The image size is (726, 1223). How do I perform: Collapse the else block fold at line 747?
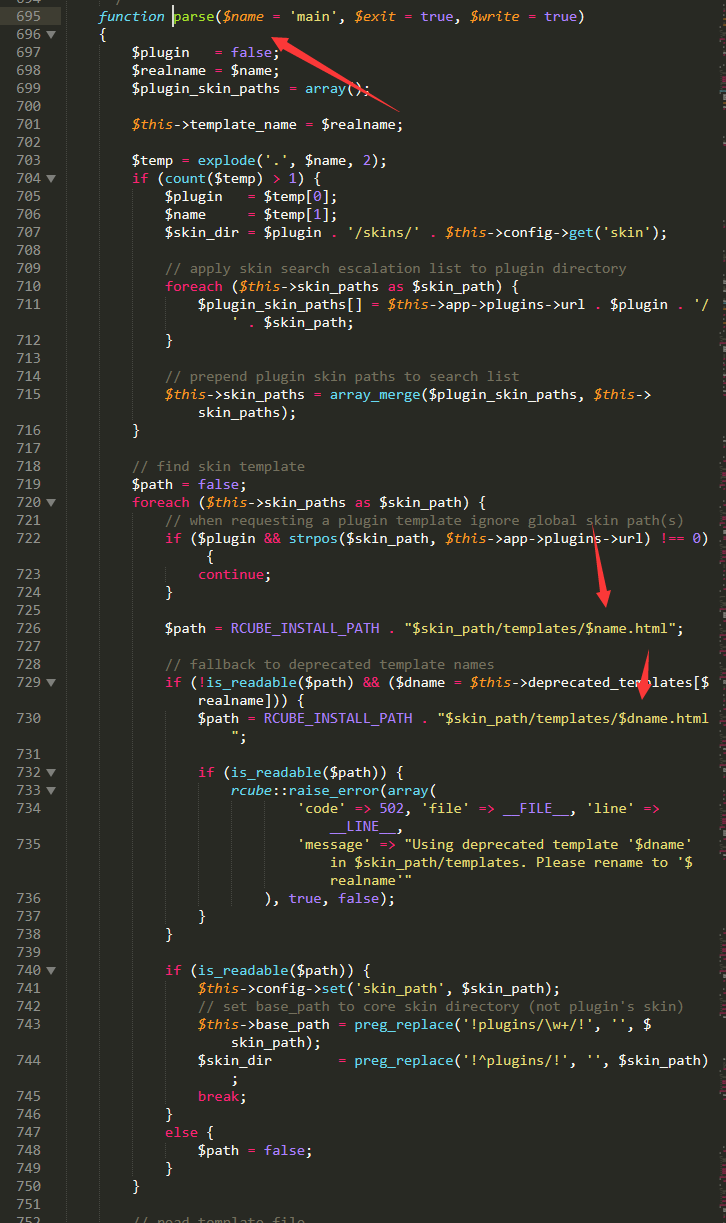[51, 1132]
